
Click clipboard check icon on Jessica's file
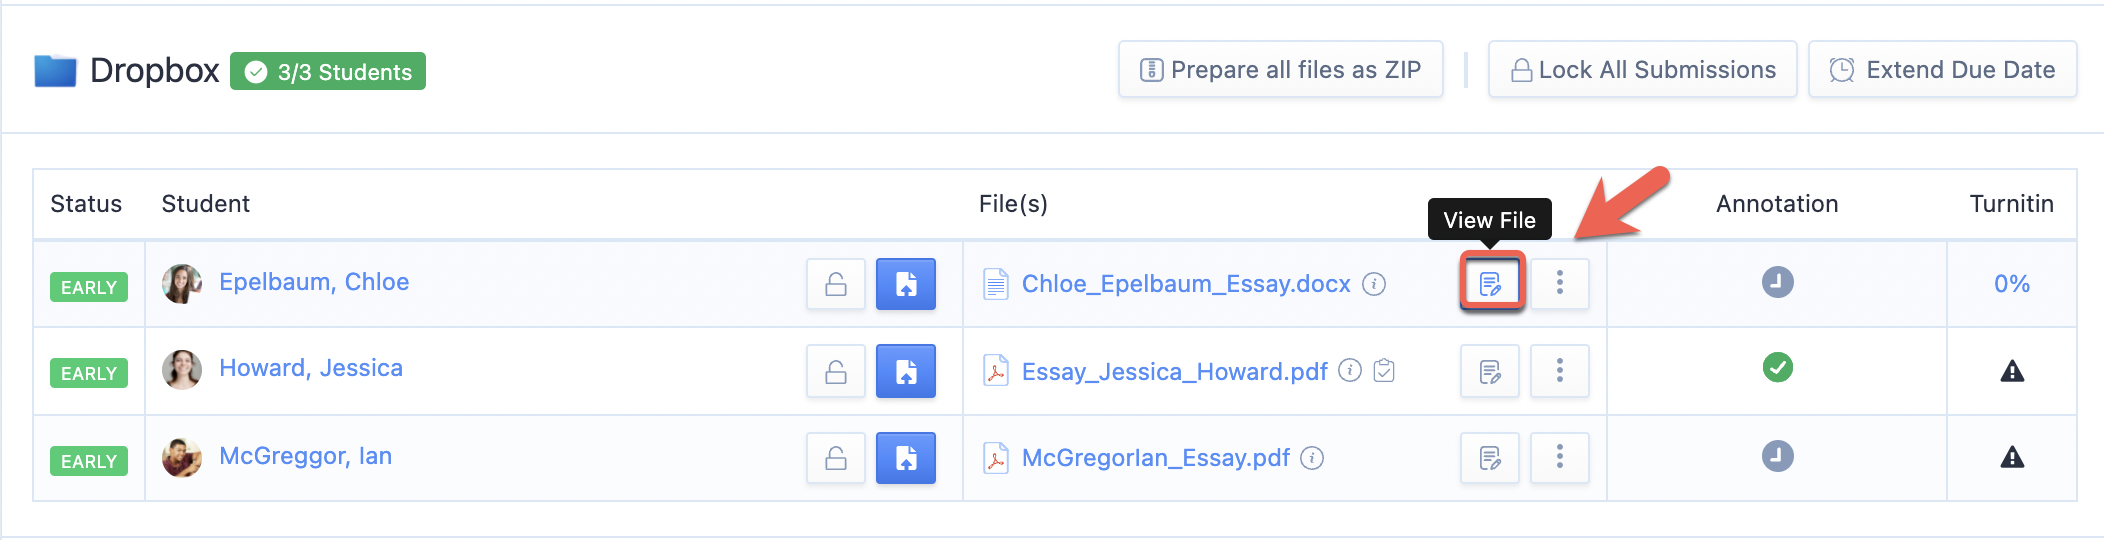[x=1384, y=371]
